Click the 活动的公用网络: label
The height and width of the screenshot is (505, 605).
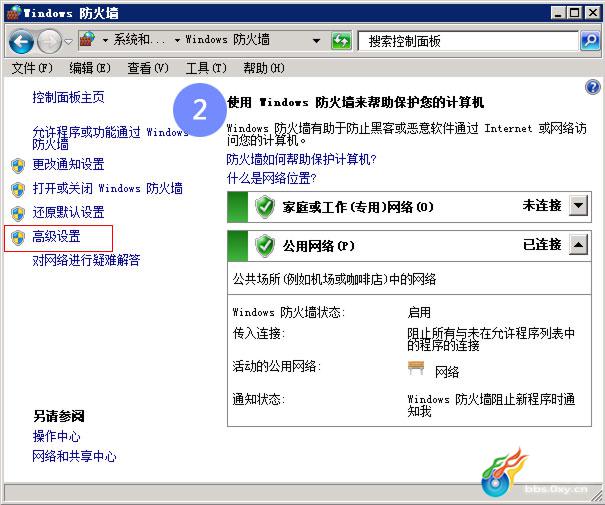(x=277, y=366)
